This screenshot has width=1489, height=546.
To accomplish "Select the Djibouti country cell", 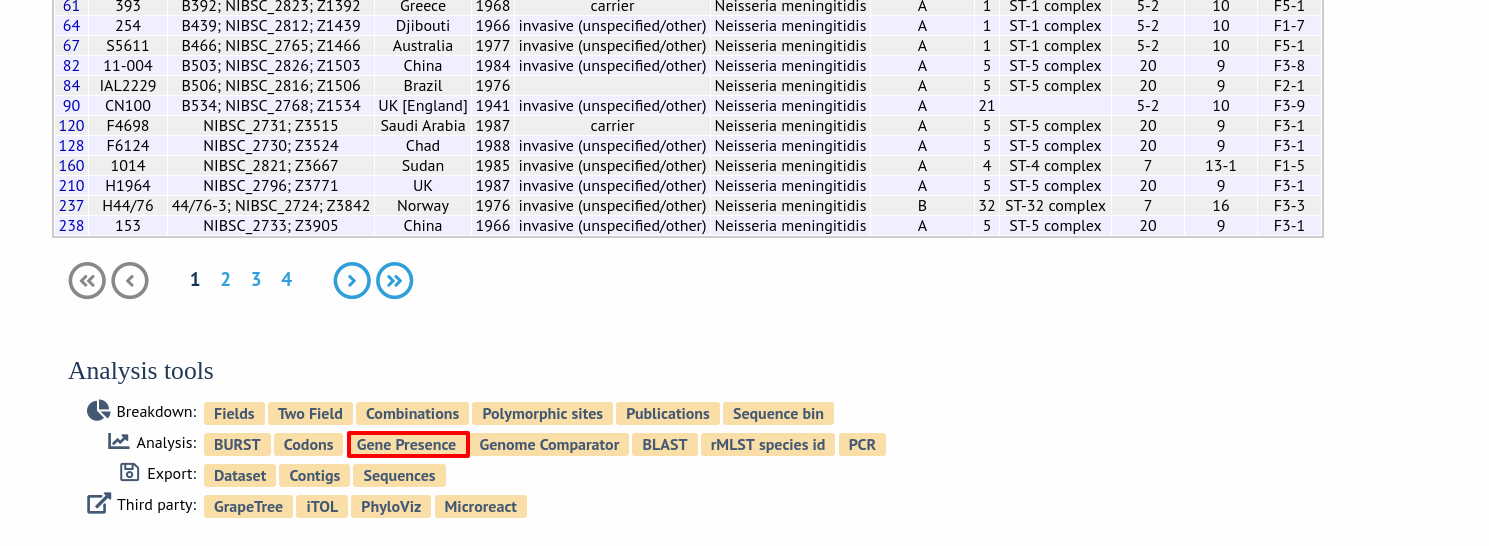I will [423, 26].
